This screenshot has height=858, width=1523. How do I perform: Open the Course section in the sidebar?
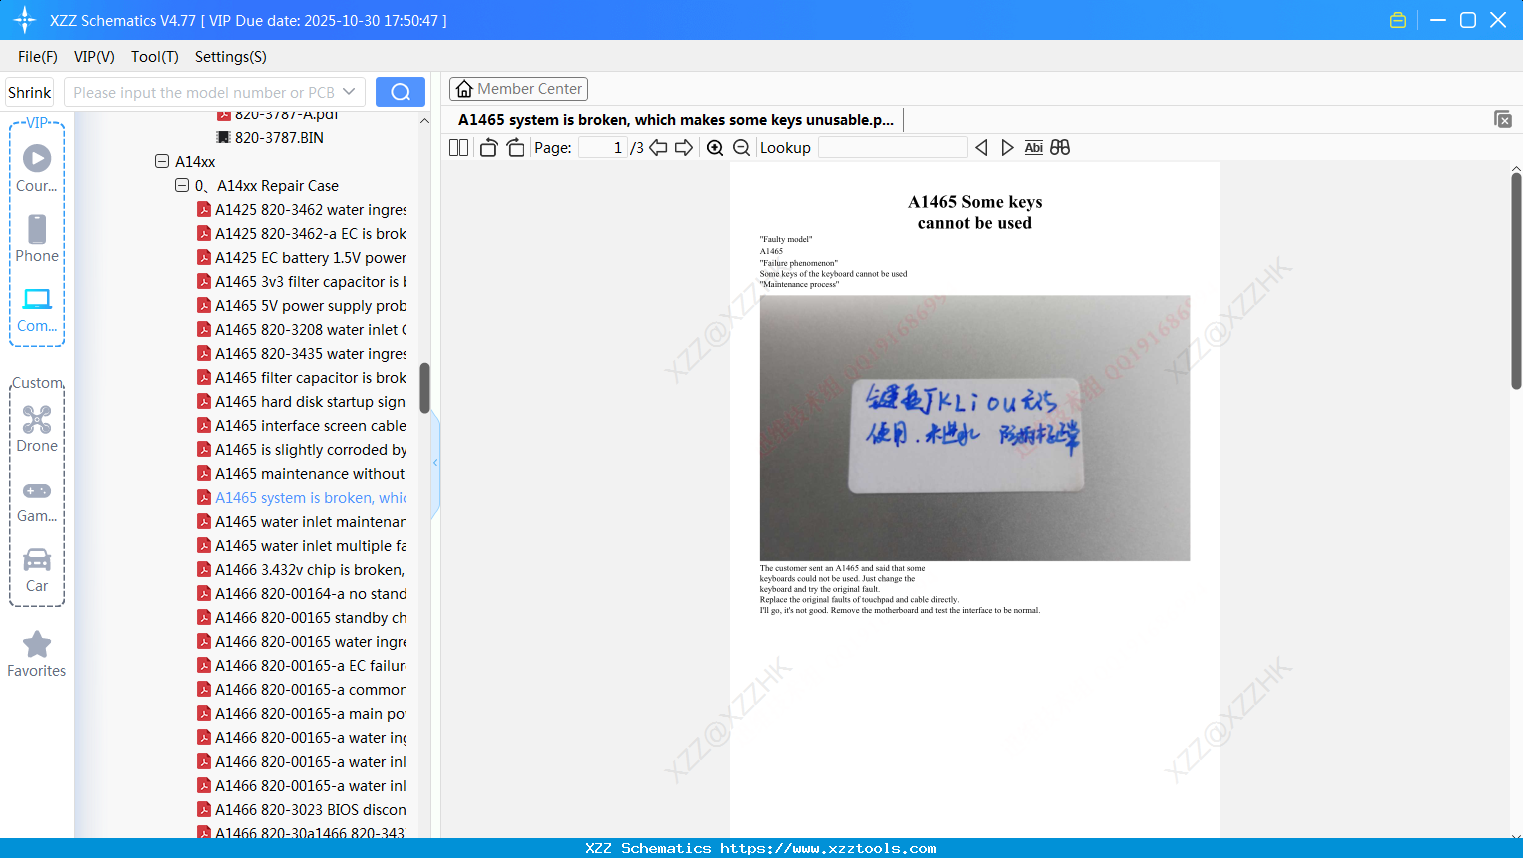pos(37,169)
